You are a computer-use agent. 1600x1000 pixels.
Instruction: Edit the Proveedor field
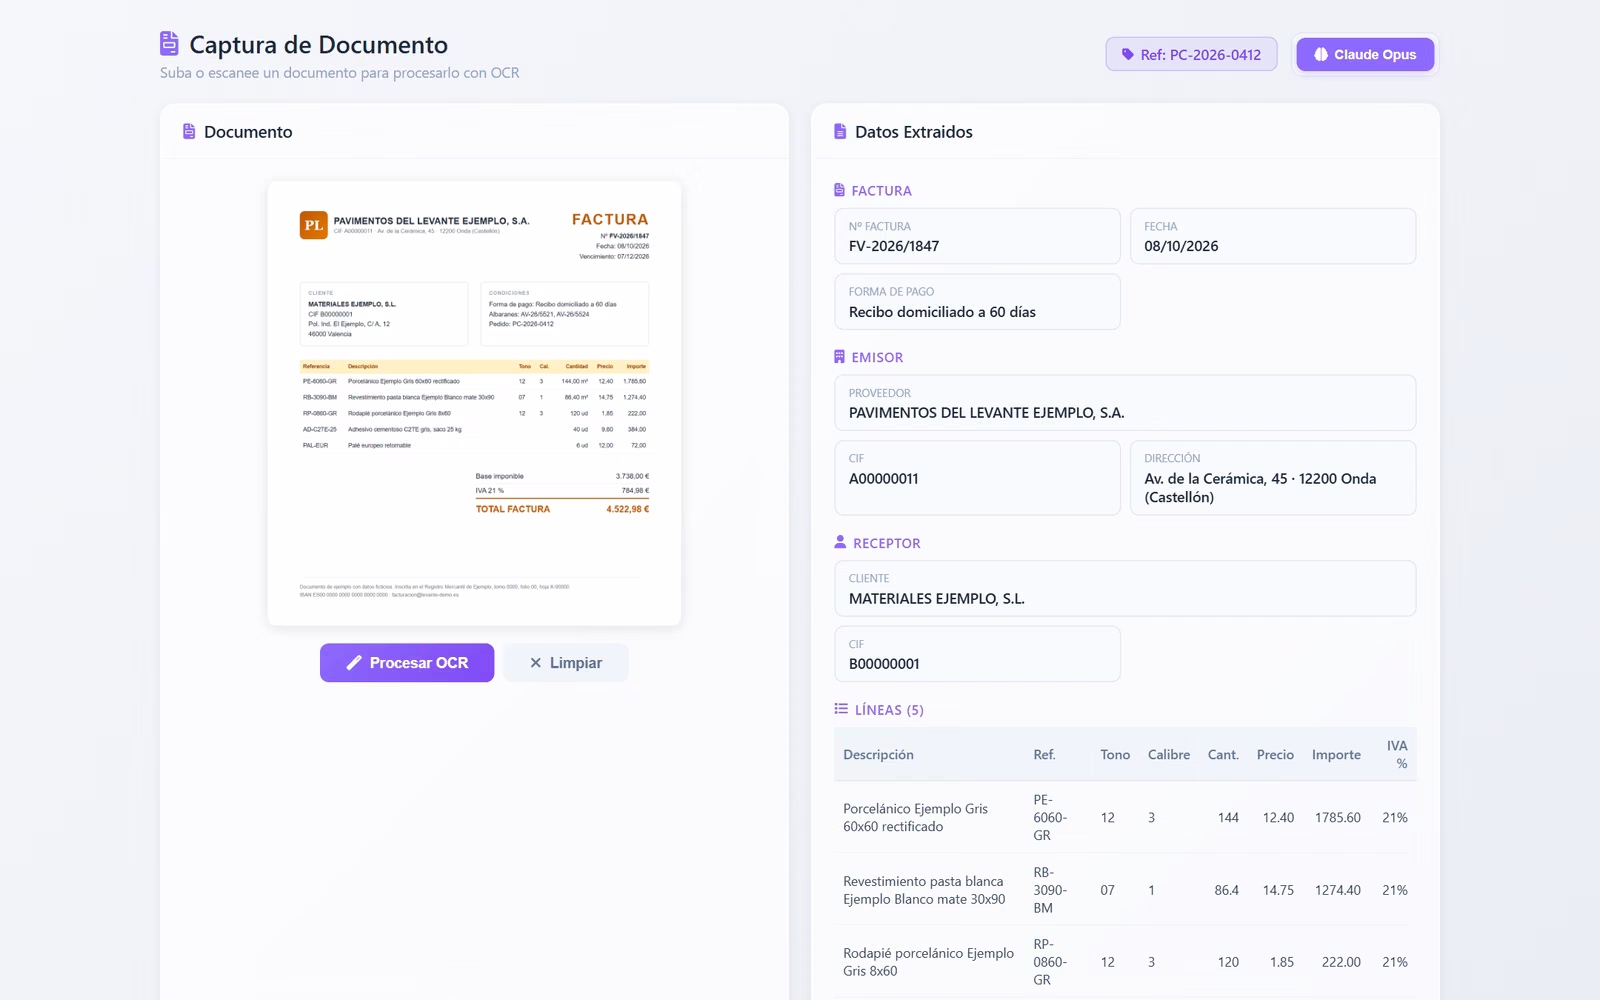click(1125, 403)
